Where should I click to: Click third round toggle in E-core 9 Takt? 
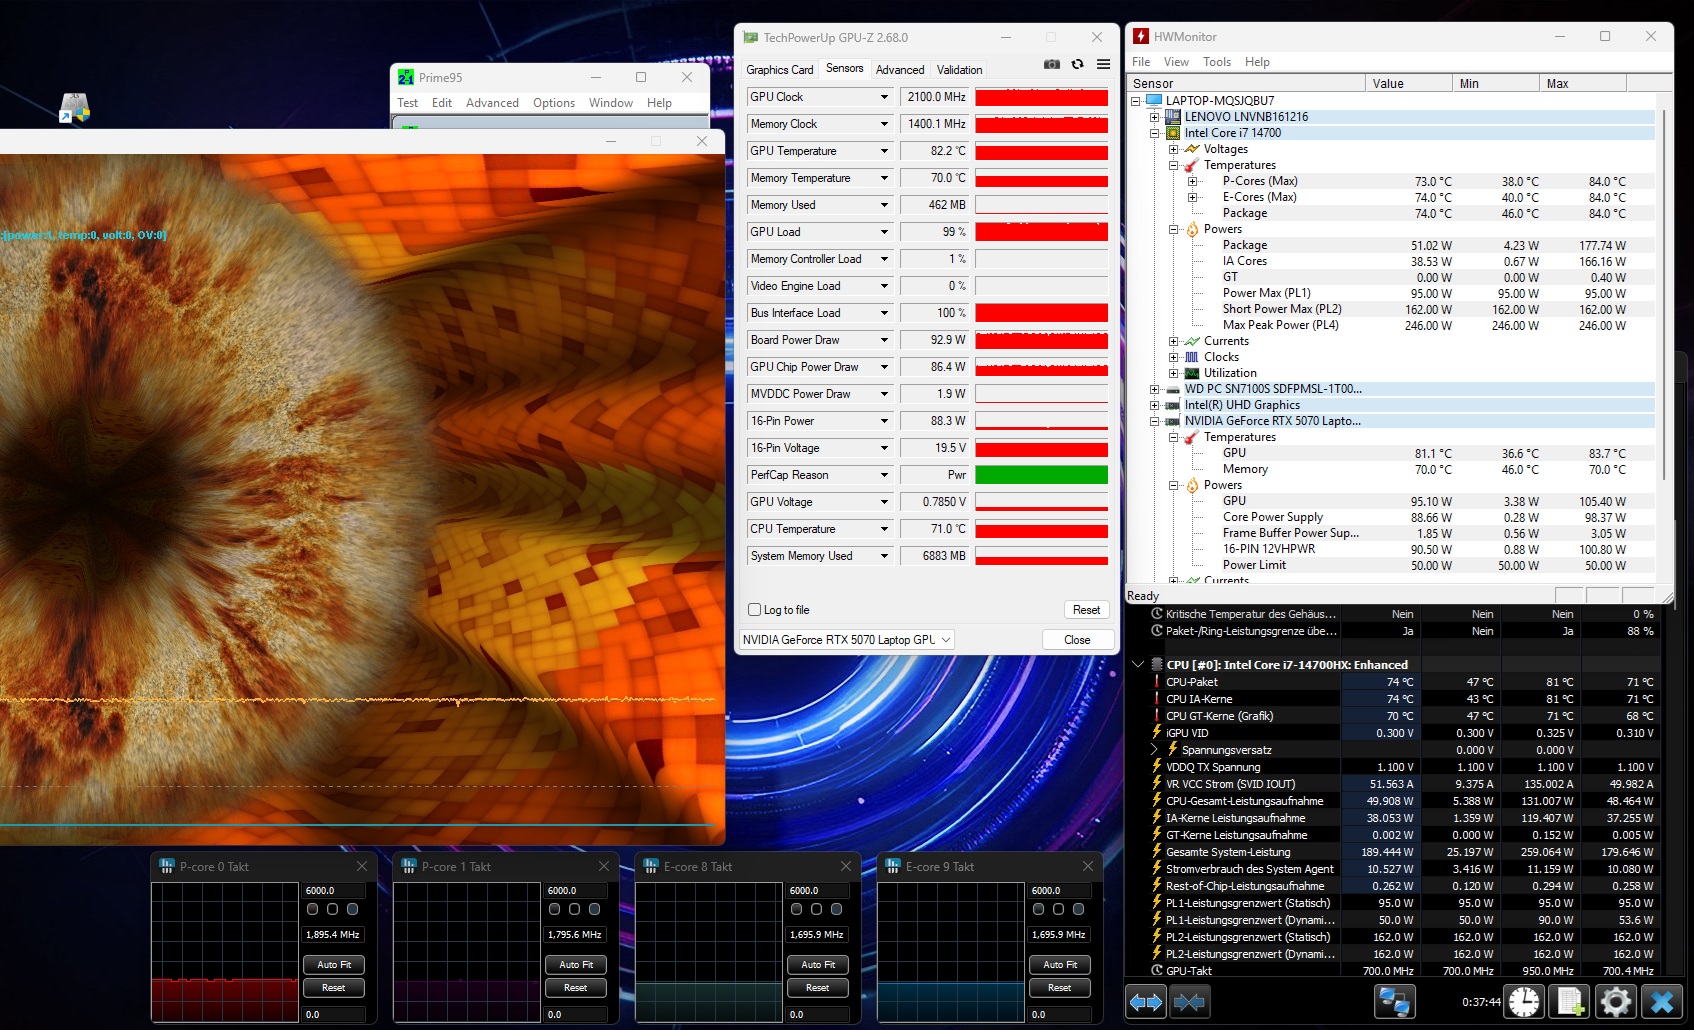(1078, 909)
